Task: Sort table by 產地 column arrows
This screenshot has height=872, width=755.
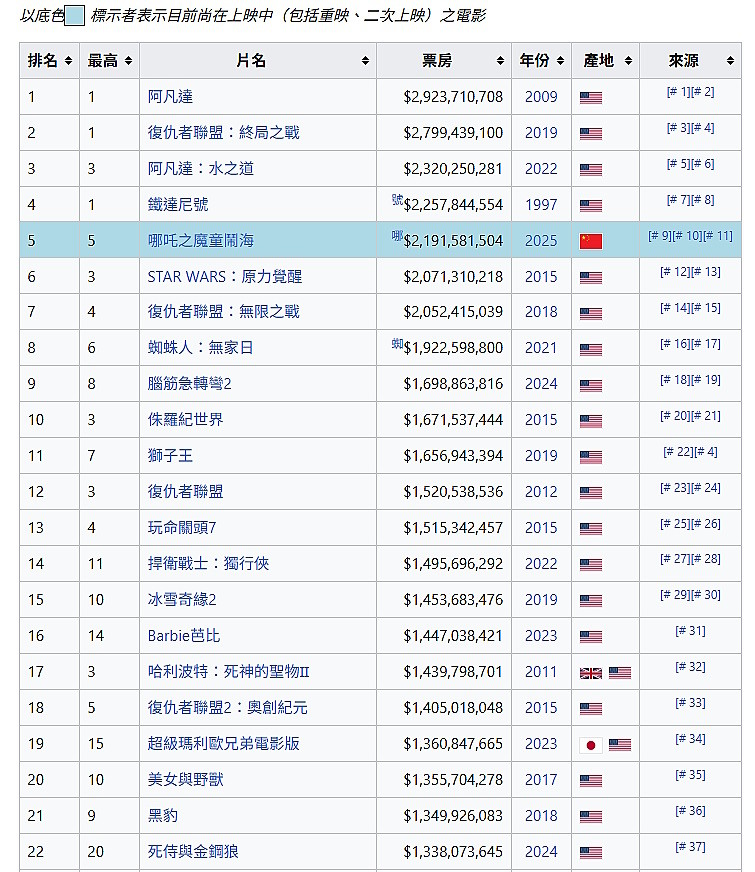Action: 628,61
